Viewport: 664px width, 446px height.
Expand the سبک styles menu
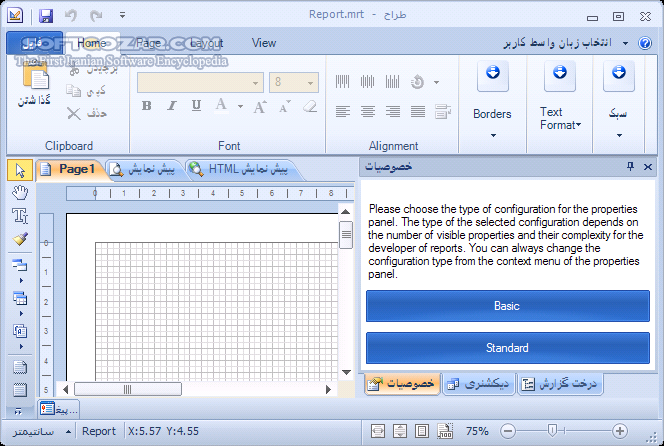619,100
